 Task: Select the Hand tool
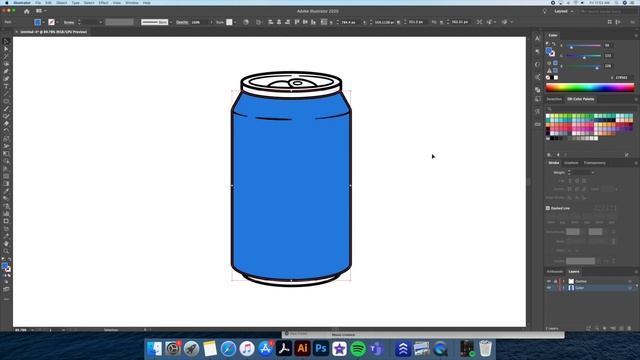click(6, 244)
